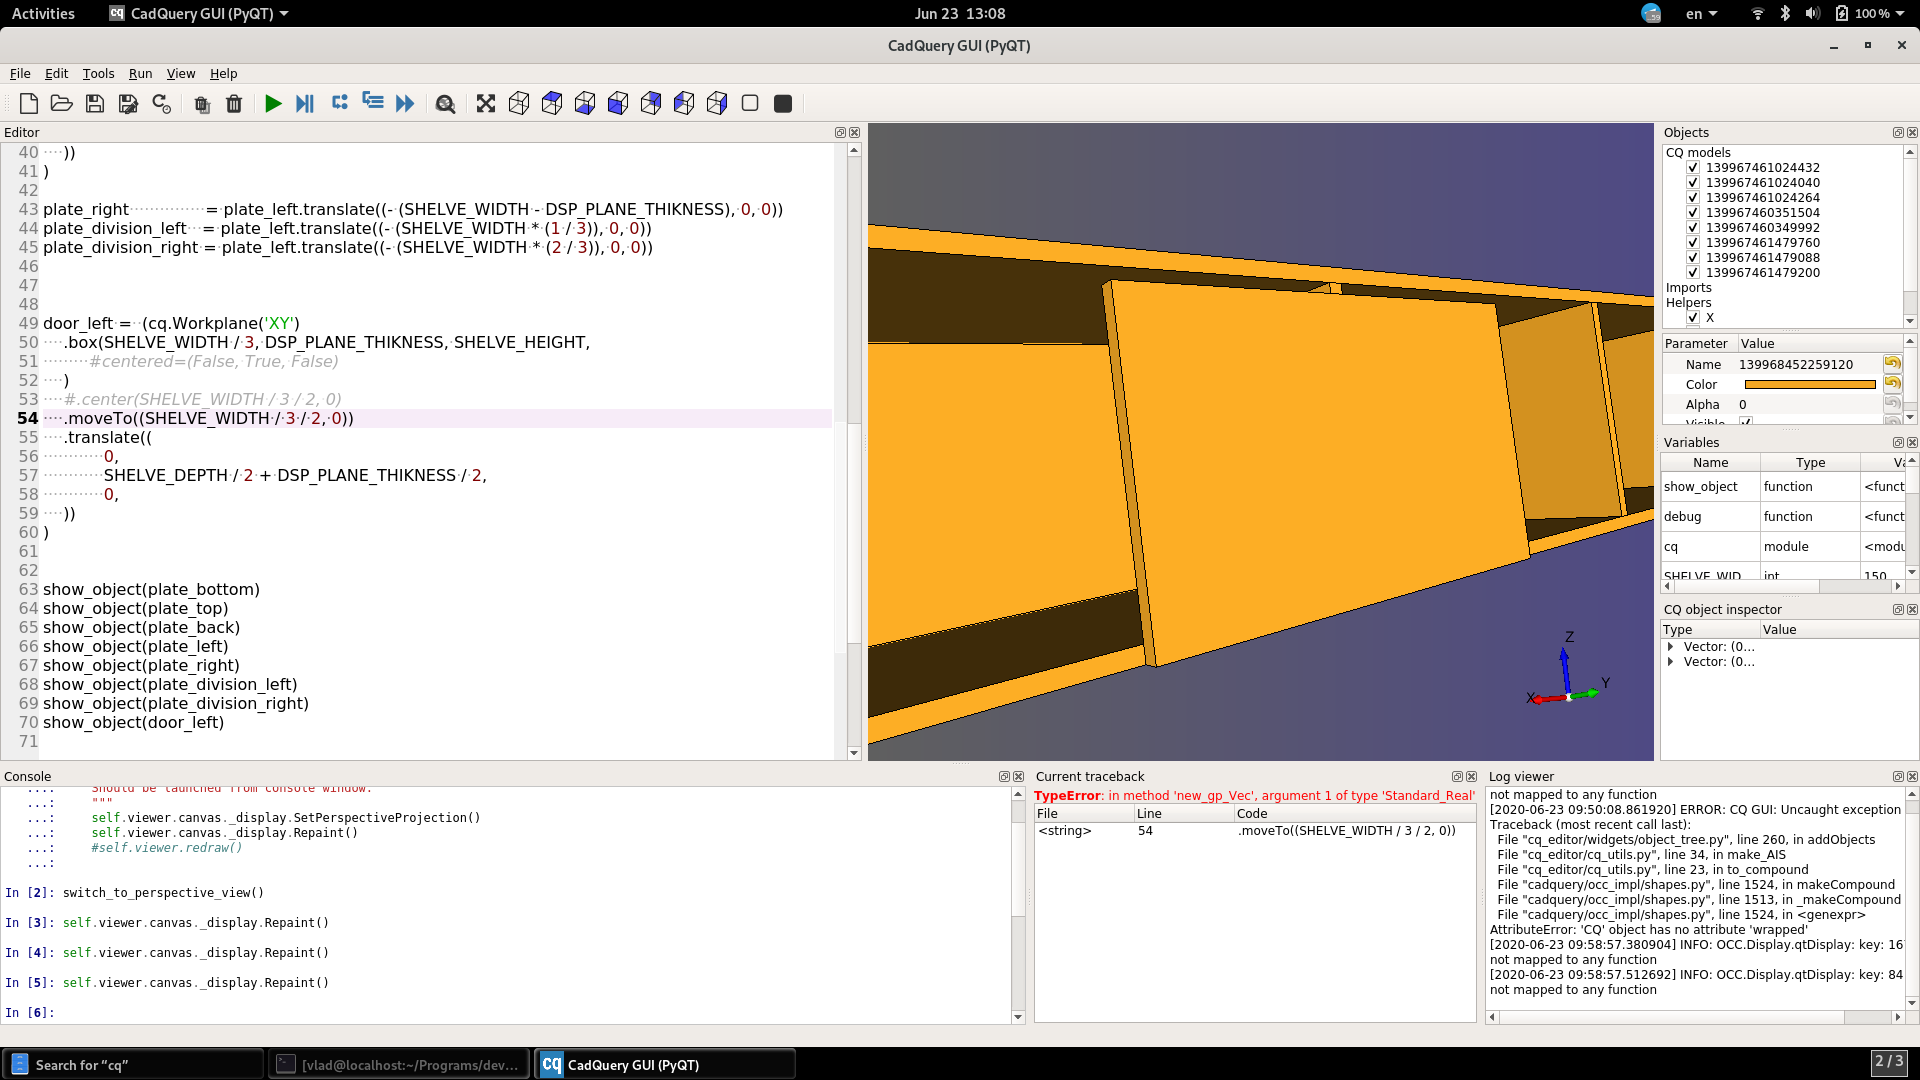The height and width of the screenshot is (1080, 1920).
Task: Open the zoom/magnifier tool
Action: (x=446, y=103)
